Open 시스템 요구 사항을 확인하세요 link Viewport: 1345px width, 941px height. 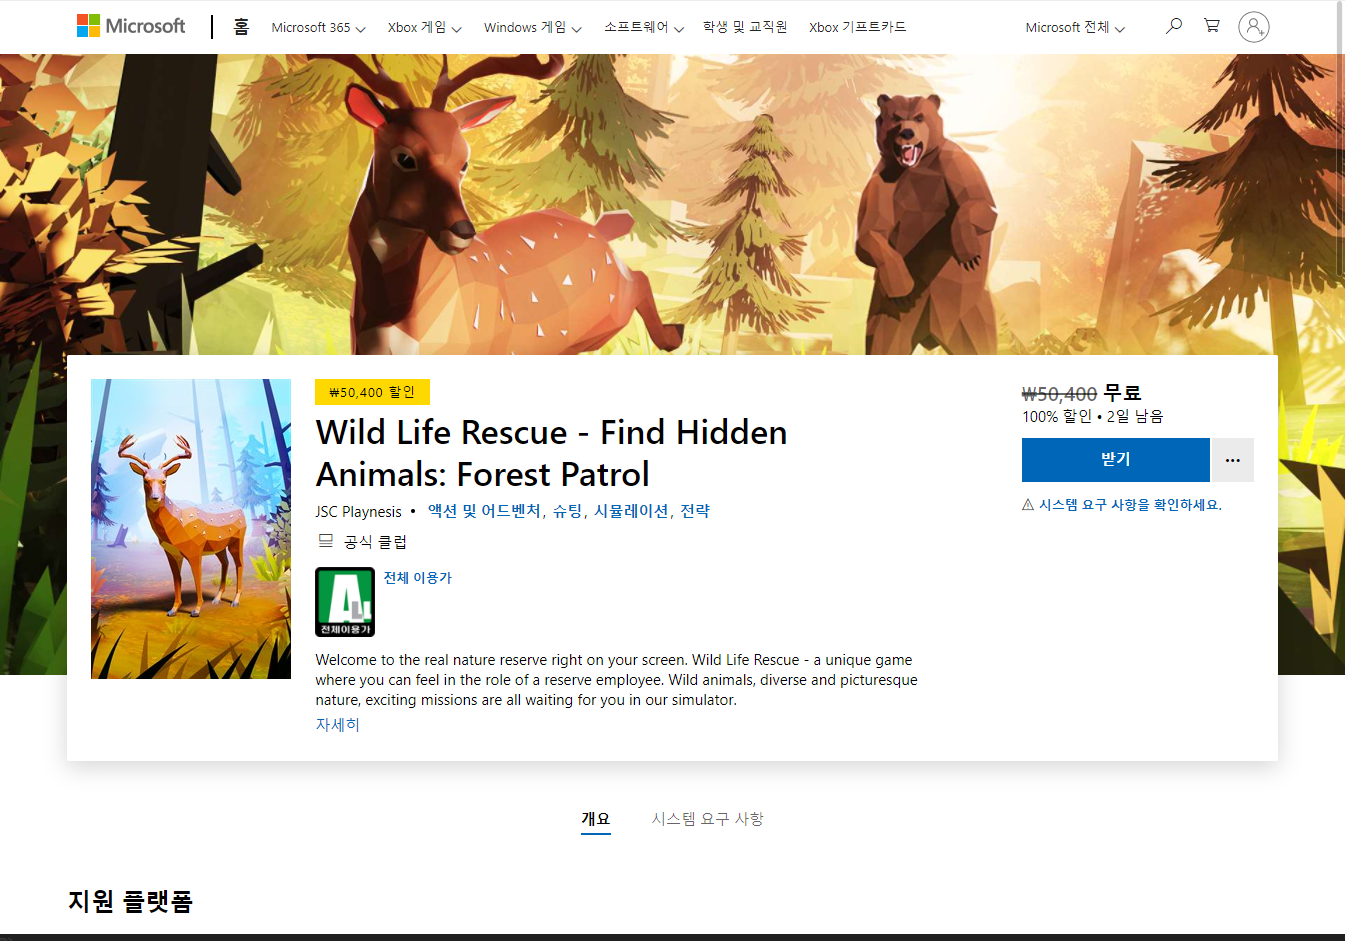[1130, 505]
